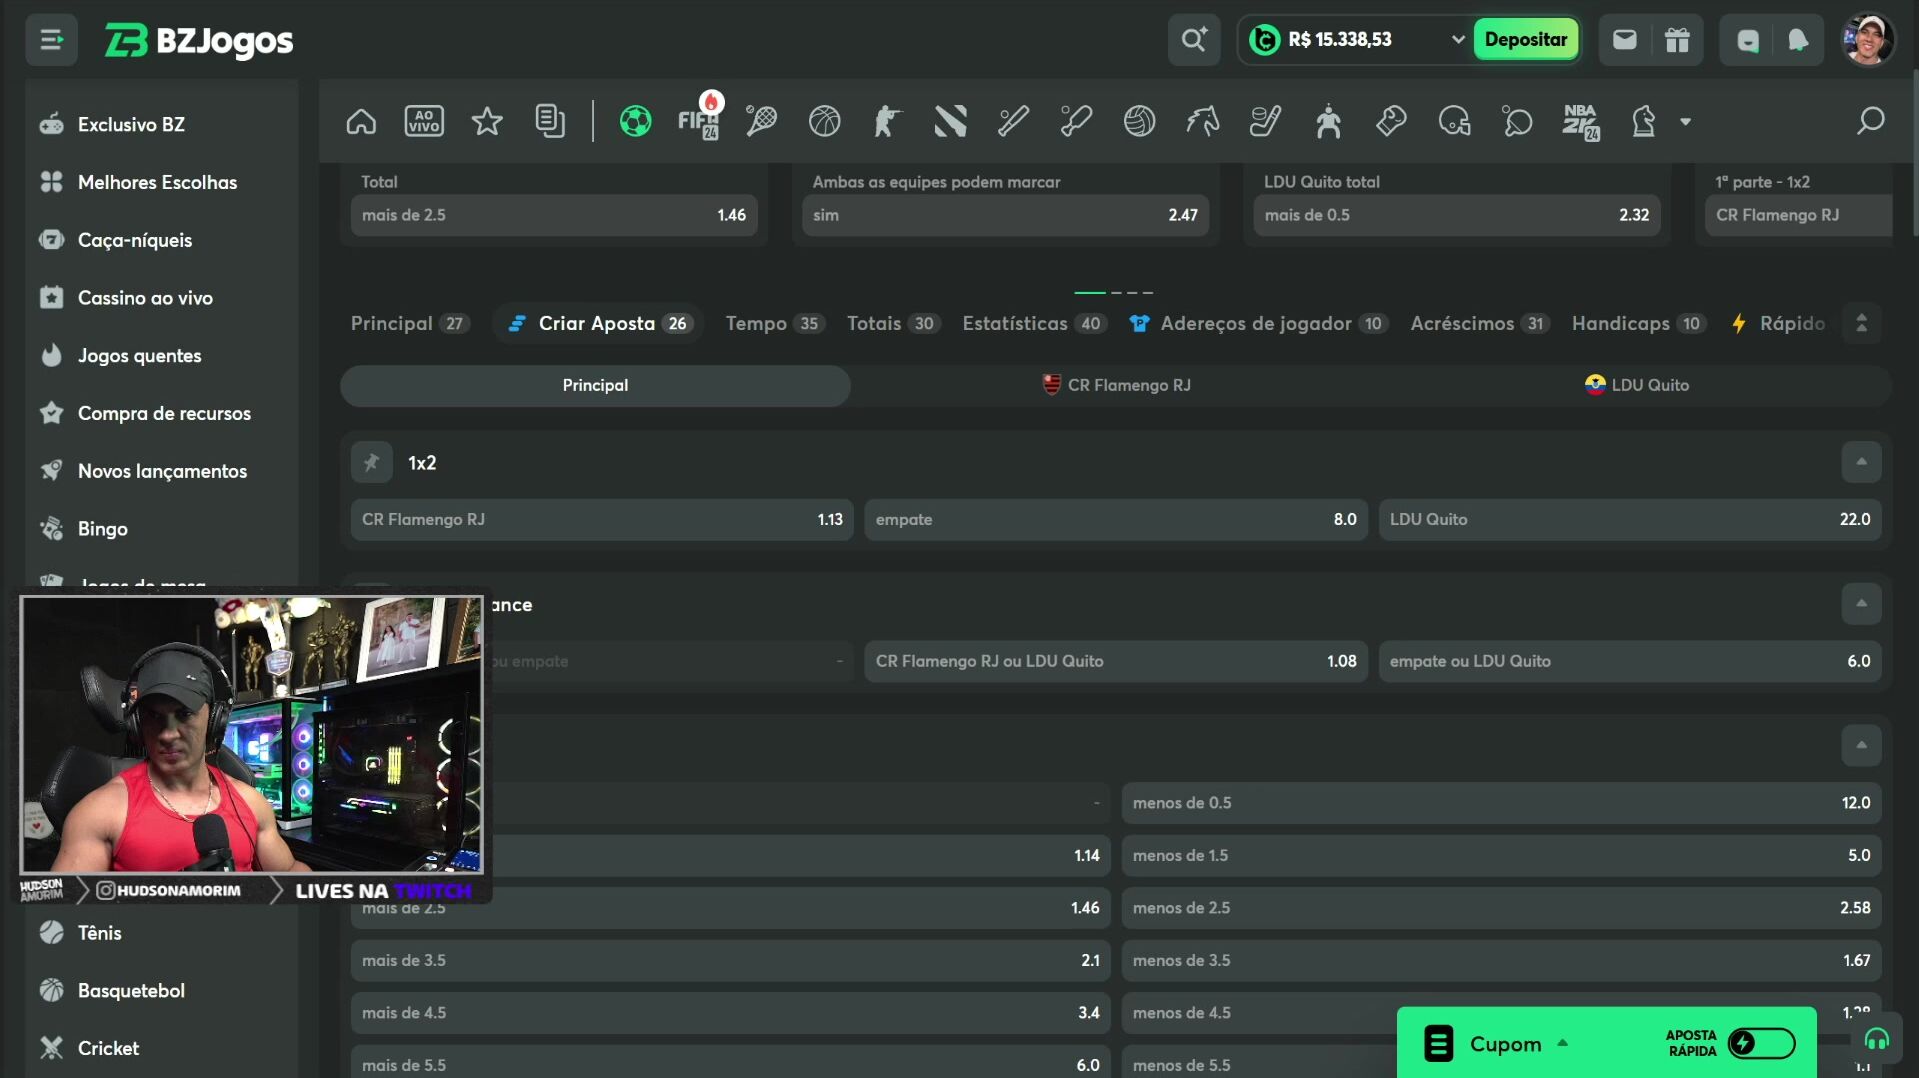The width and height of the screenshot is (1919, 1078).
Task: Pin the 1x2 market
Action: tap(371, 462)
